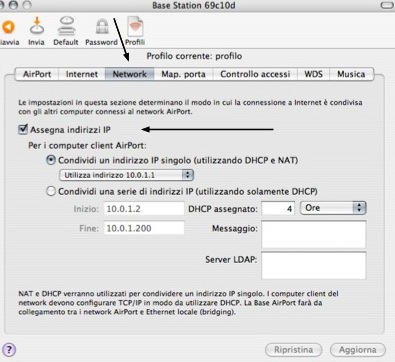Screen dimensions: 395x362
Task: Open the Ore time unit dropdown
Action: [x=333, y=208]
